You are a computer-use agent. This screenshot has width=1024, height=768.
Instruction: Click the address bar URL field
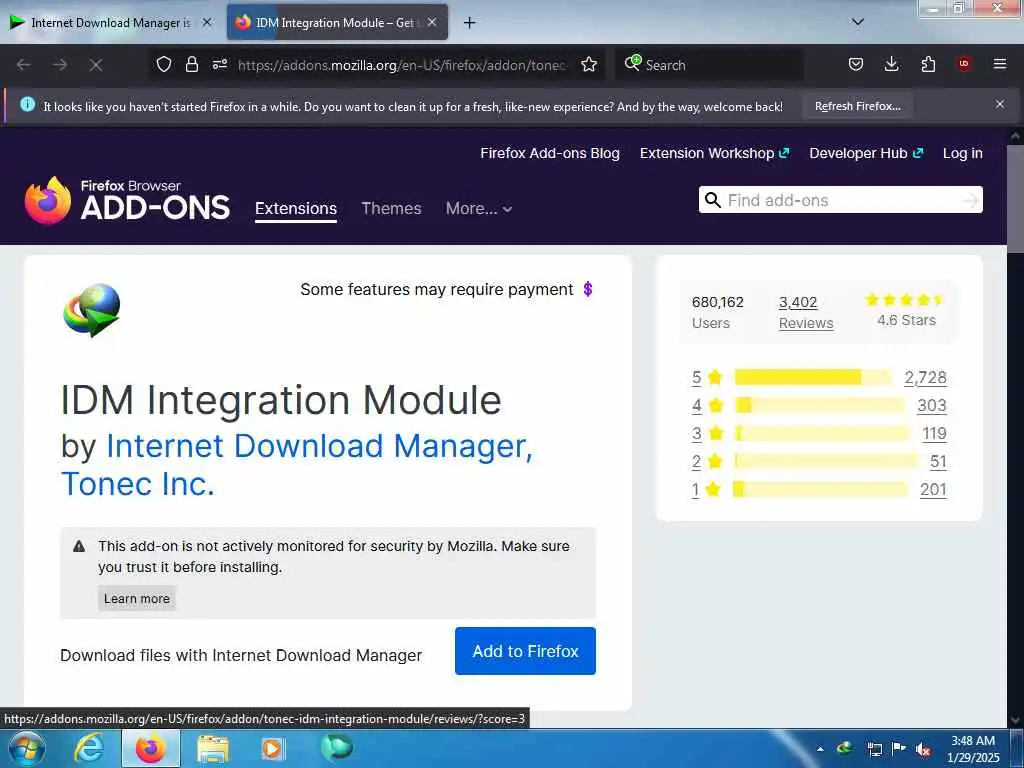point(402,65)
